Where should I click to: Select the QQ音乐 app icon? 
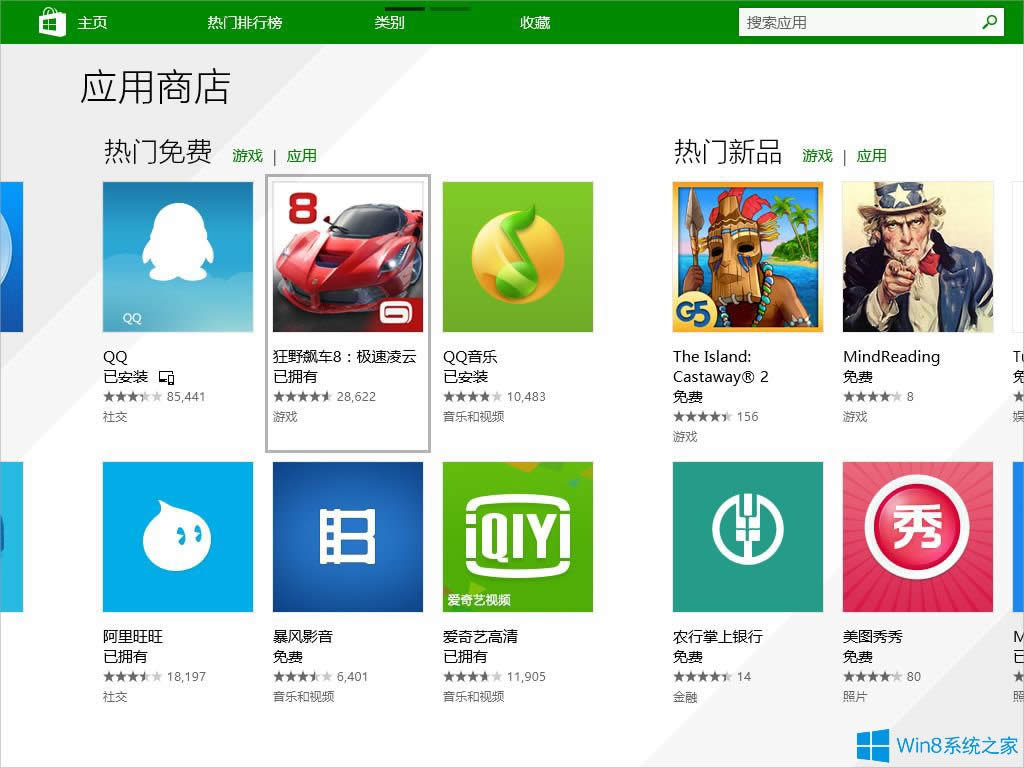517,256
